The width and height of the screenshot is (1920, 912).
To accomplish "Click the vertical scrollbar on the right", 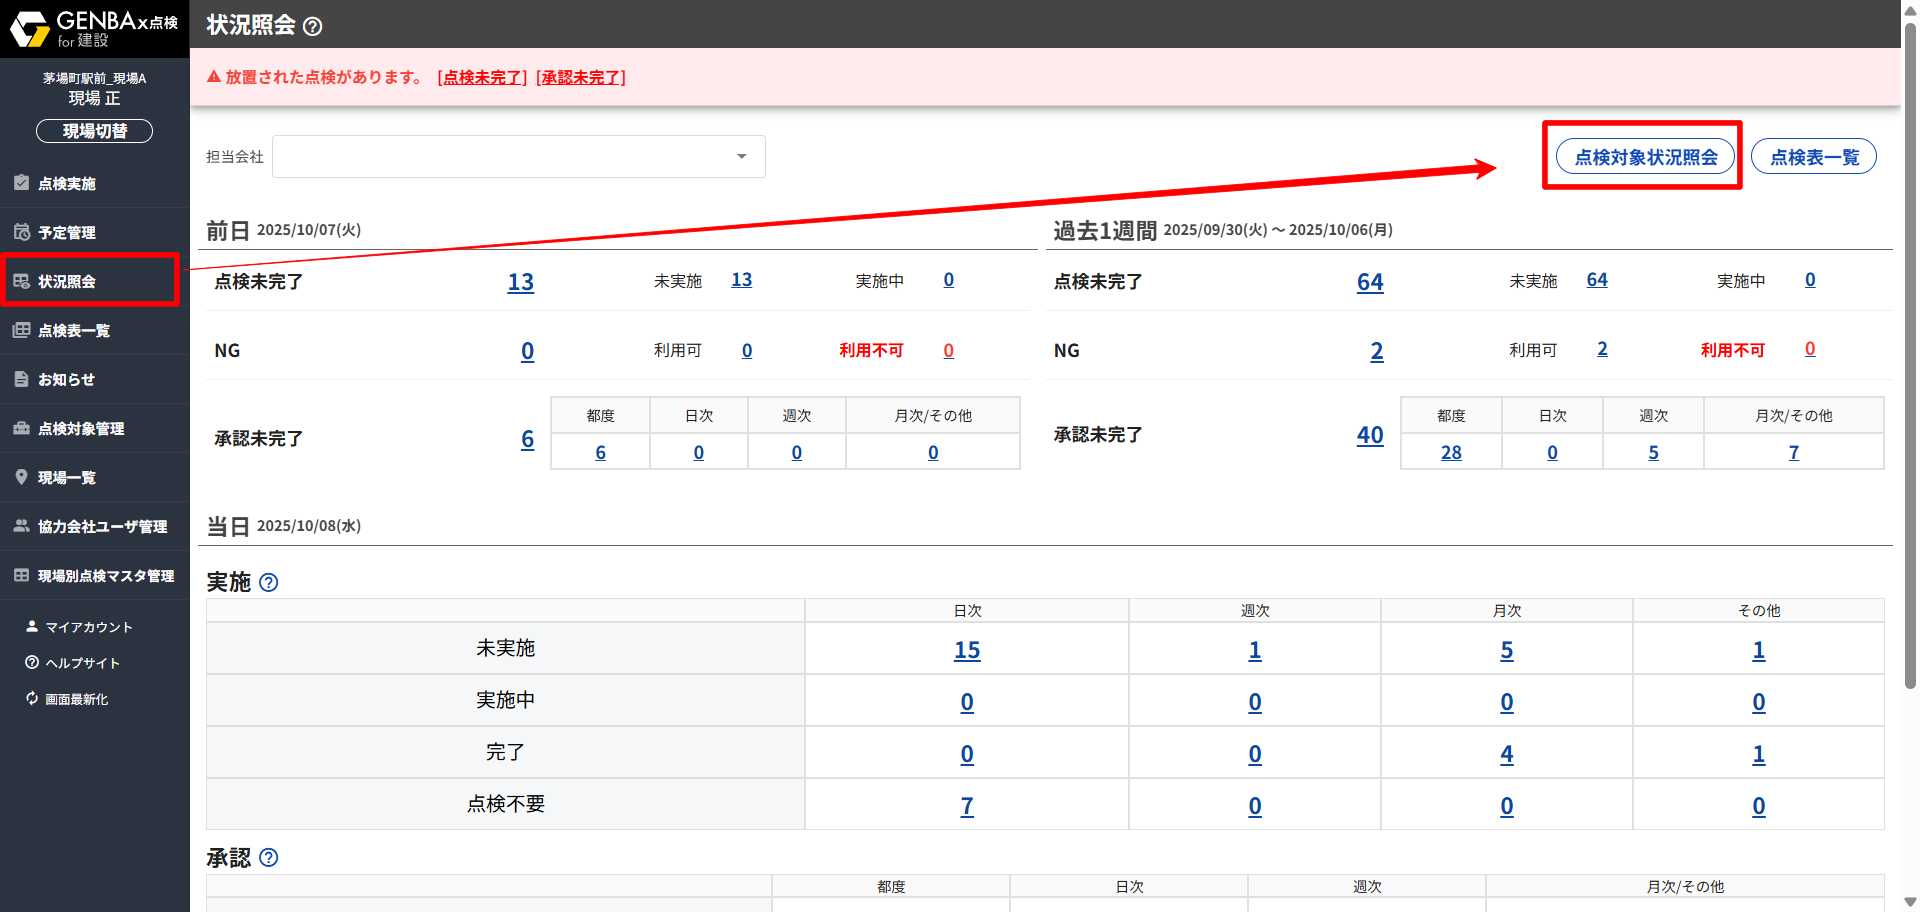I will coord(1910,350).
